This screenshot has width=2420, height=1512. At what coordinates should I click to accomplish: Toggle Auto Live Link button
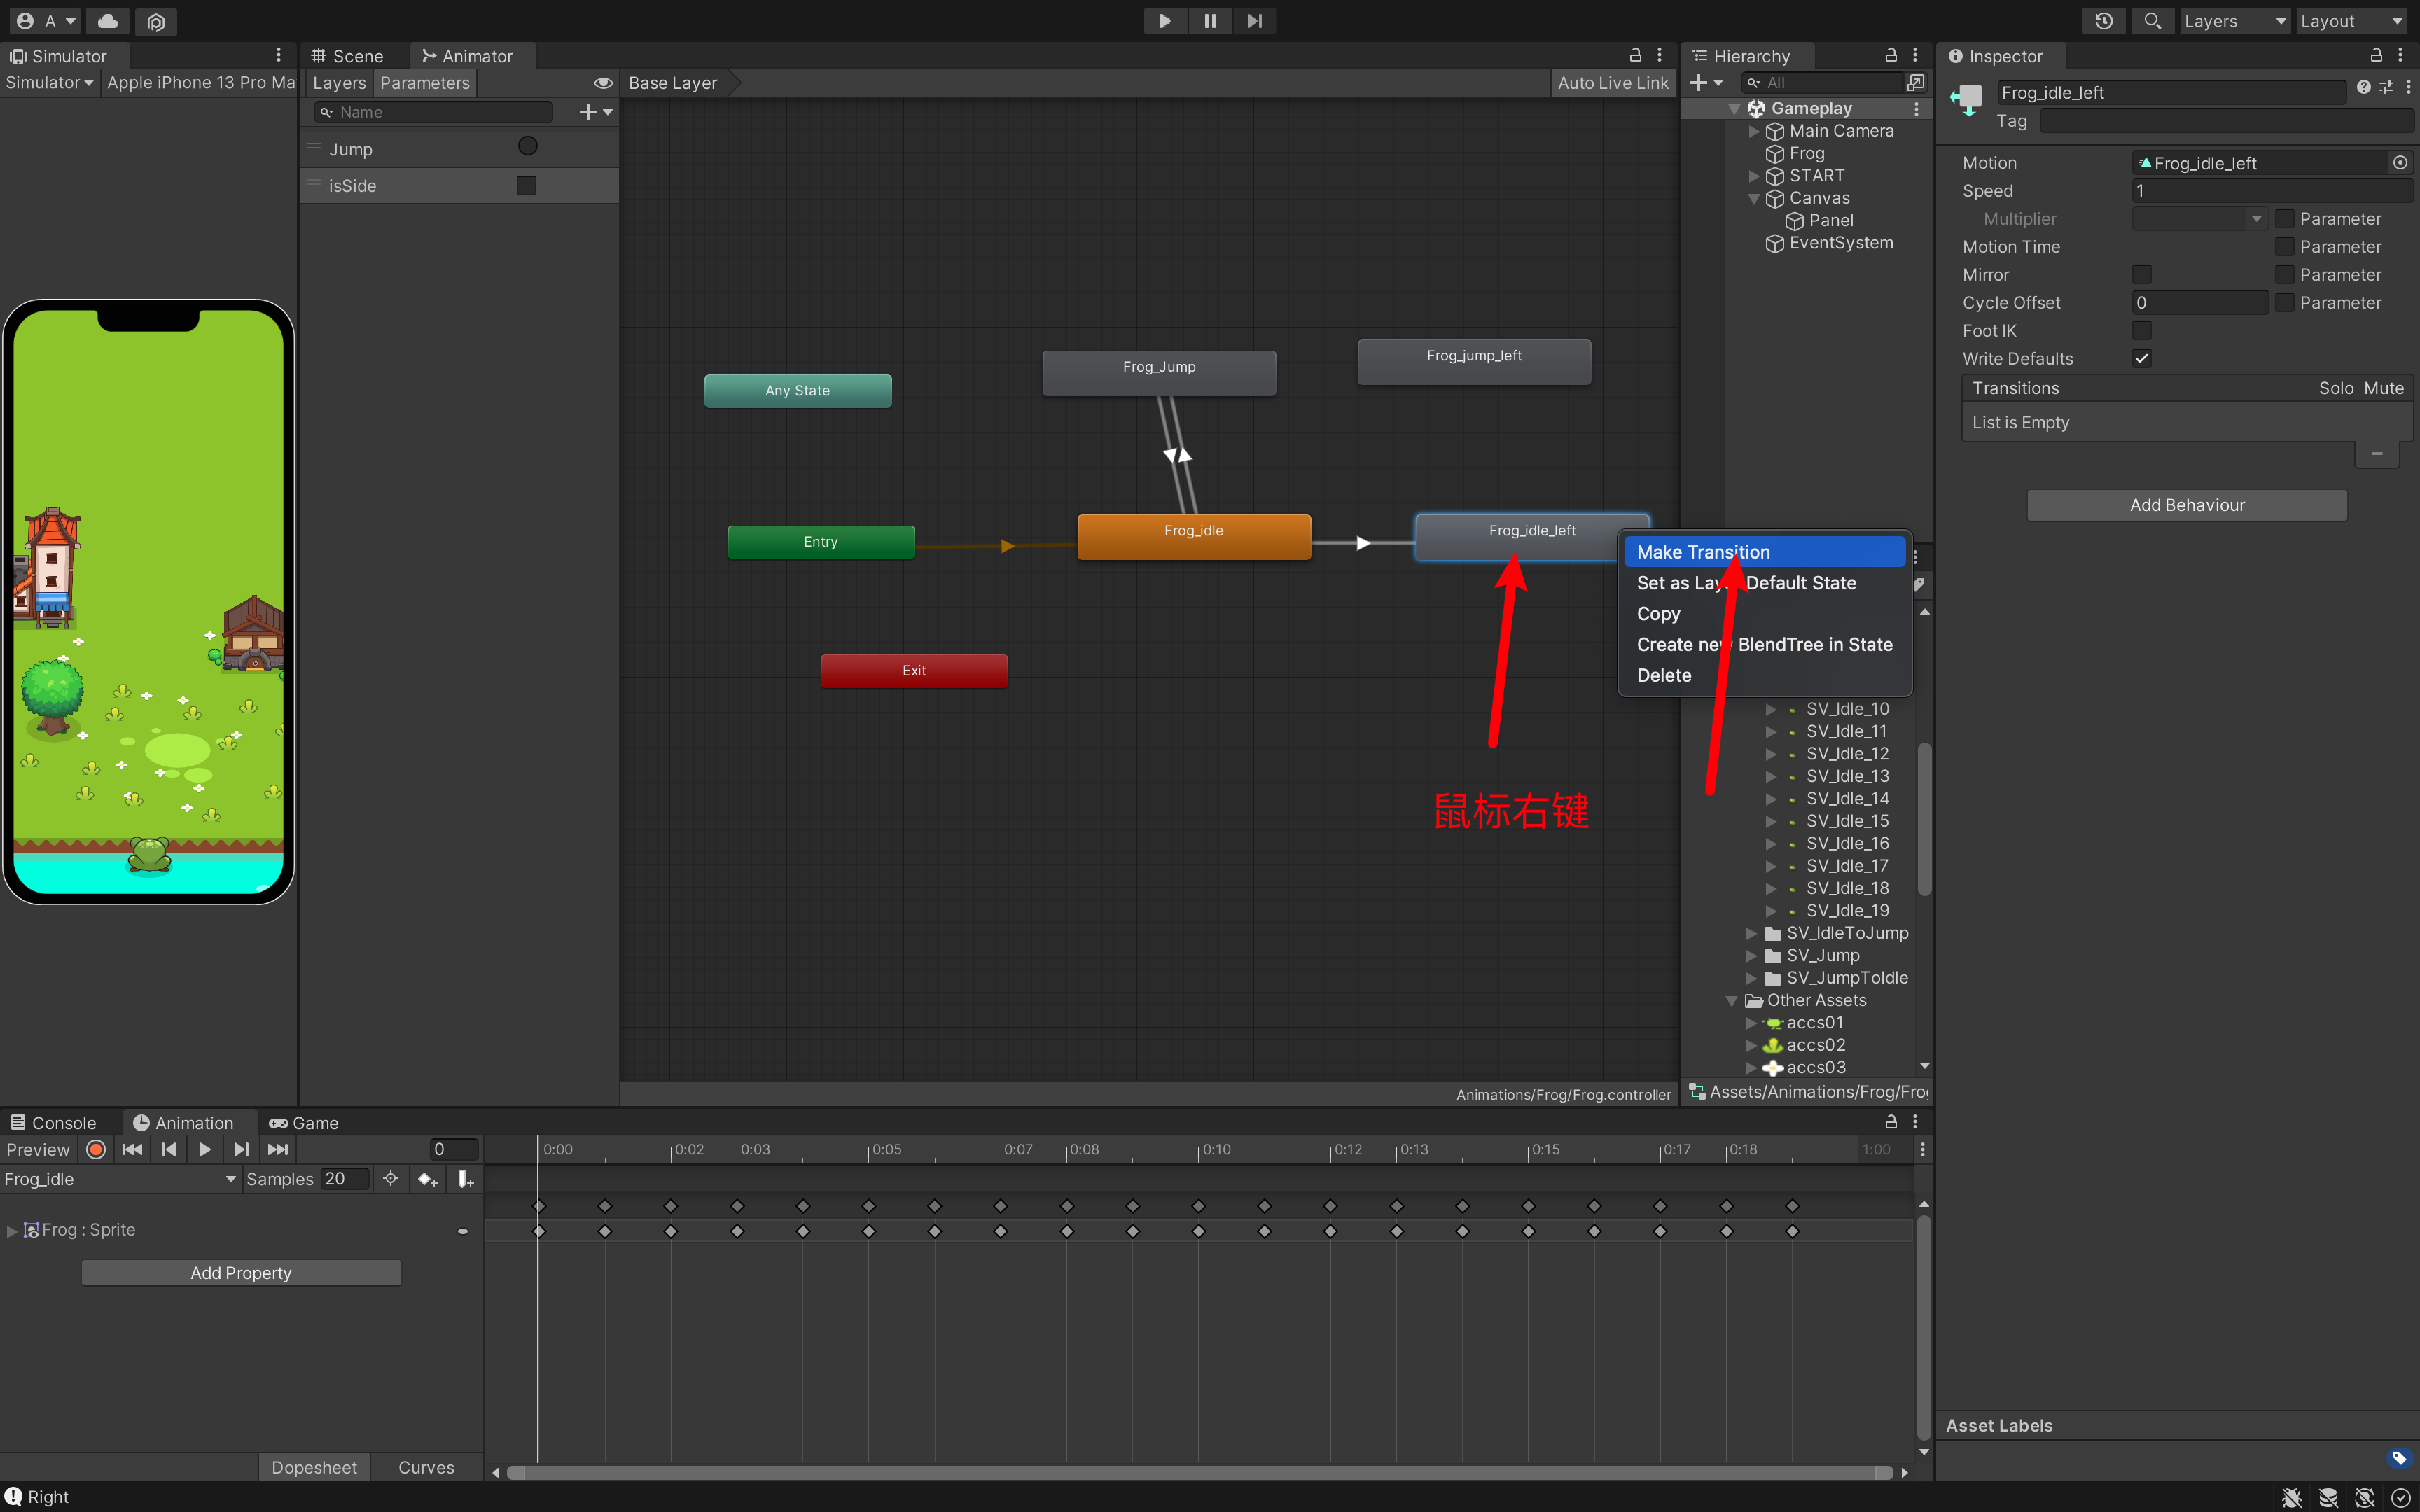tap(1612, 83)
